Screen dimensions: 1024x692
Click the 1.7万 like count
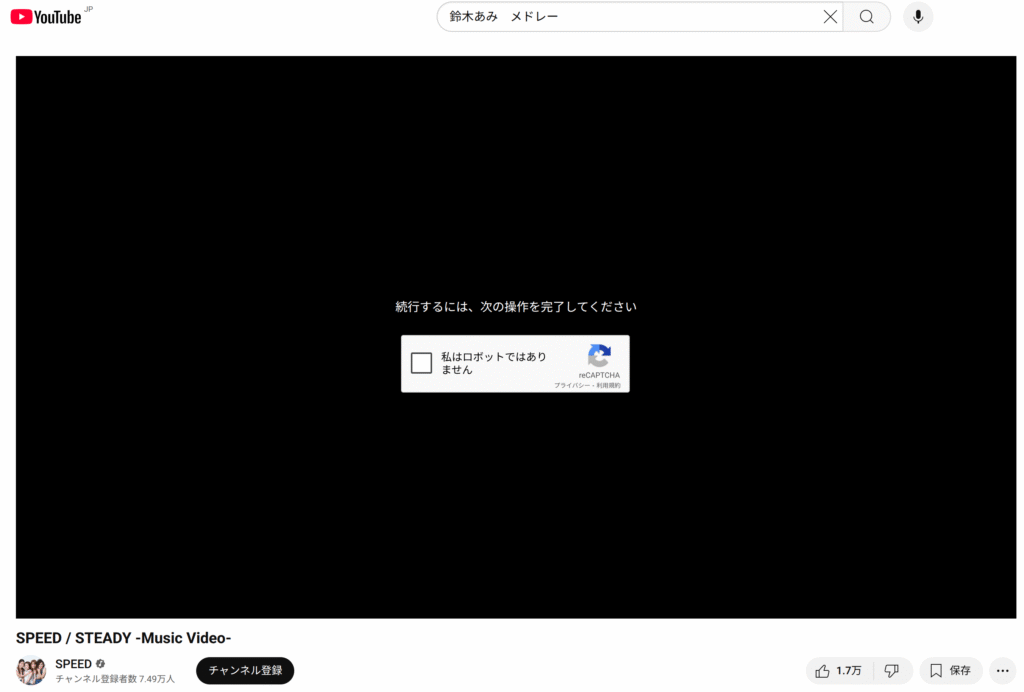tap(849, 671)
